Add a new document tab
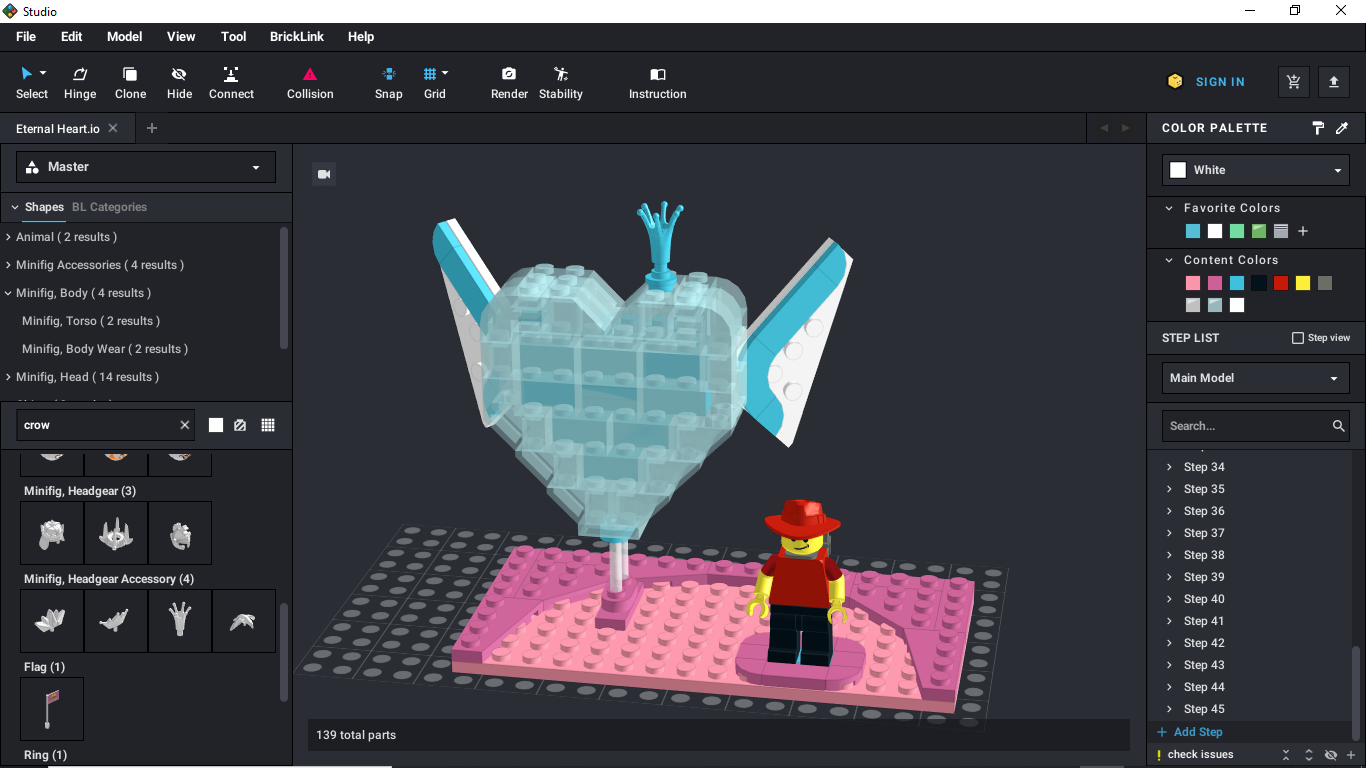 (x=152, y=128)
